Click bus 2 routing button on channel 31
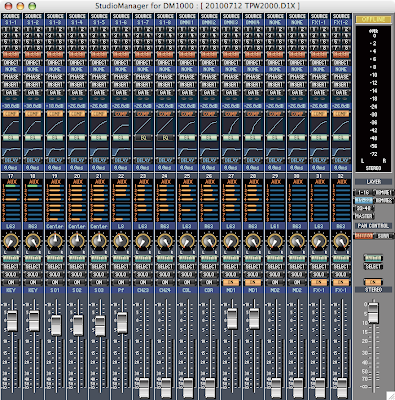Screen dimensions: 395x400 point(324,29)
